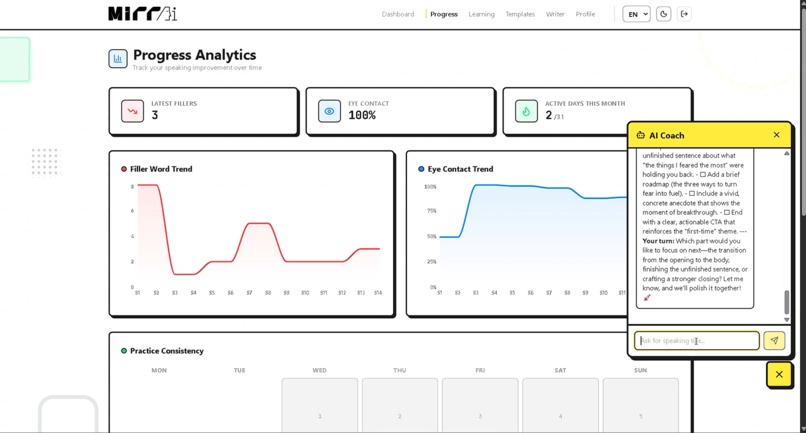Toggle dark mode moon icon
Image resolution: width=806 pixels, height=433 pixels.
(664, 14)
